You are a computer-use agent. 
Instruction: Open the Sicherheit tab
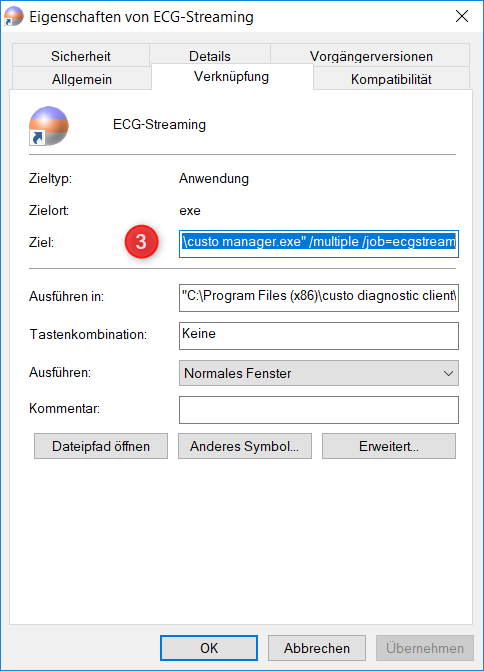pyautogui.click(x=81, y=56)
